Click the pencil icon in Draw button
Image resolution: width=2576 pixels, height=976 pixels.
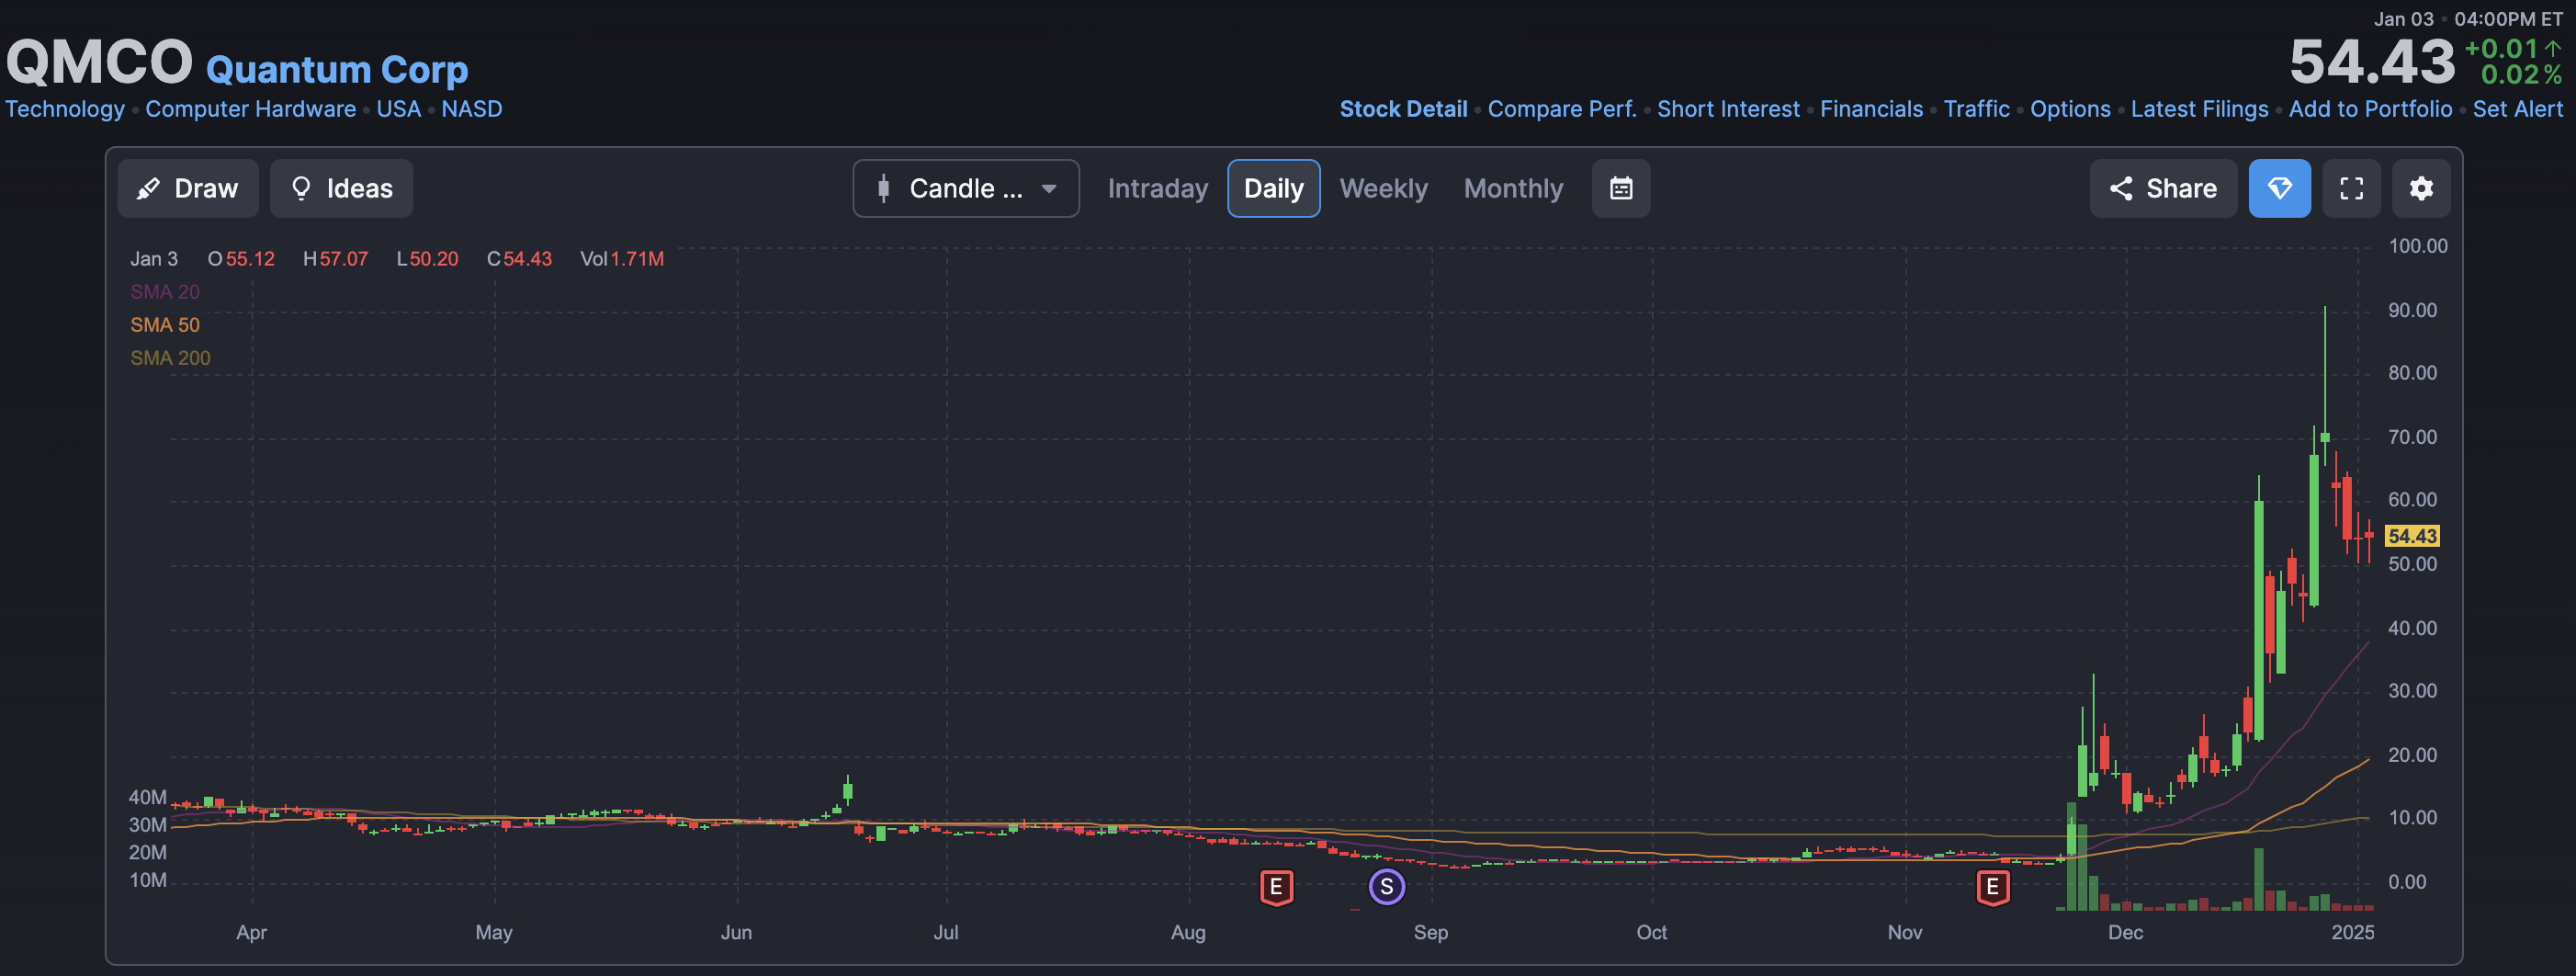148,188
